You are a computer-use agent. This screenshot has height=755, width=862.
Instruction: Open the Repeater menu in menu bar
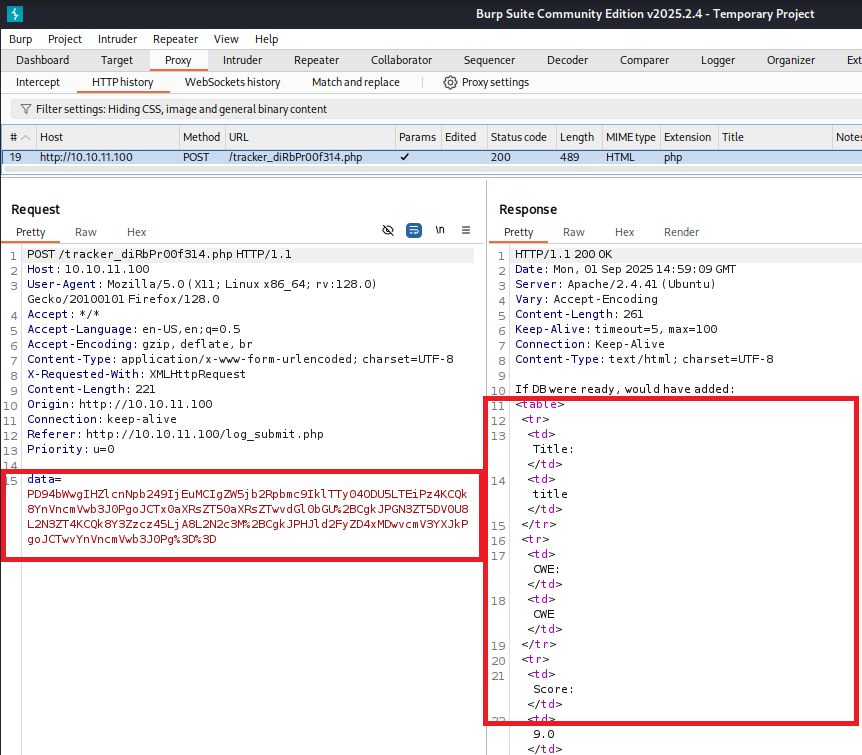click(x=175, y=39)
